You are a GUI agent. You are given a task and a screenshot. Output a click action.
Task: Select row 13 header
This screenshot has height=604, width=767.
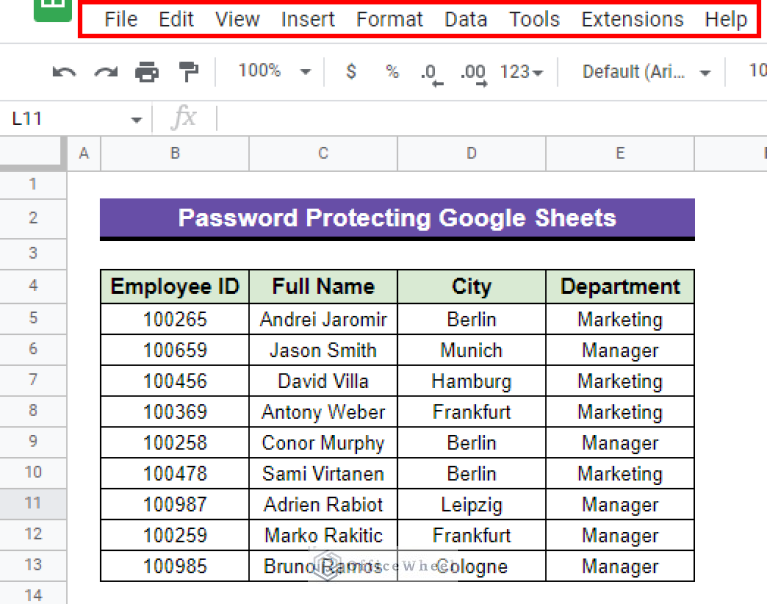(33, 565)
